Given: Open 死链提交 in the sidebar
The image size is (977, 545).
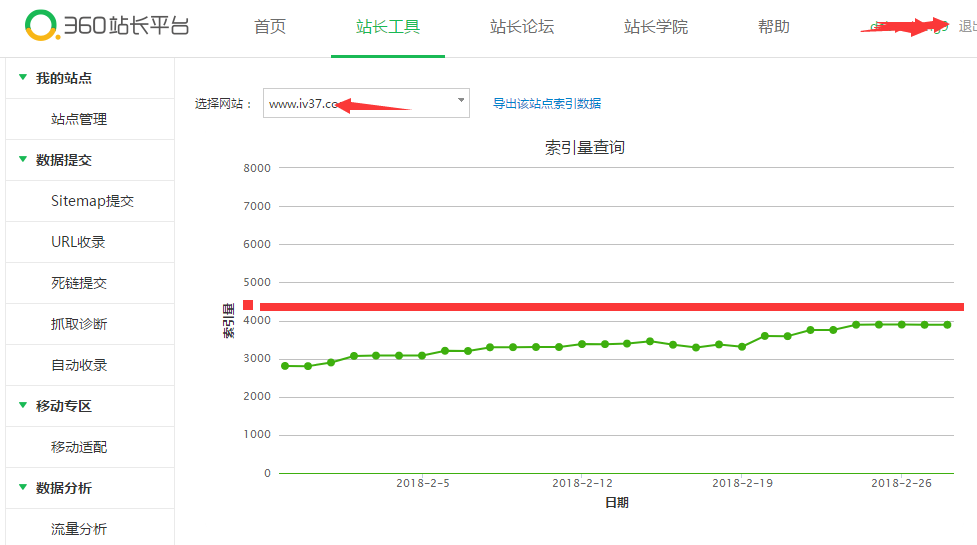Looking at the screenshot, I should pos(79,283).
